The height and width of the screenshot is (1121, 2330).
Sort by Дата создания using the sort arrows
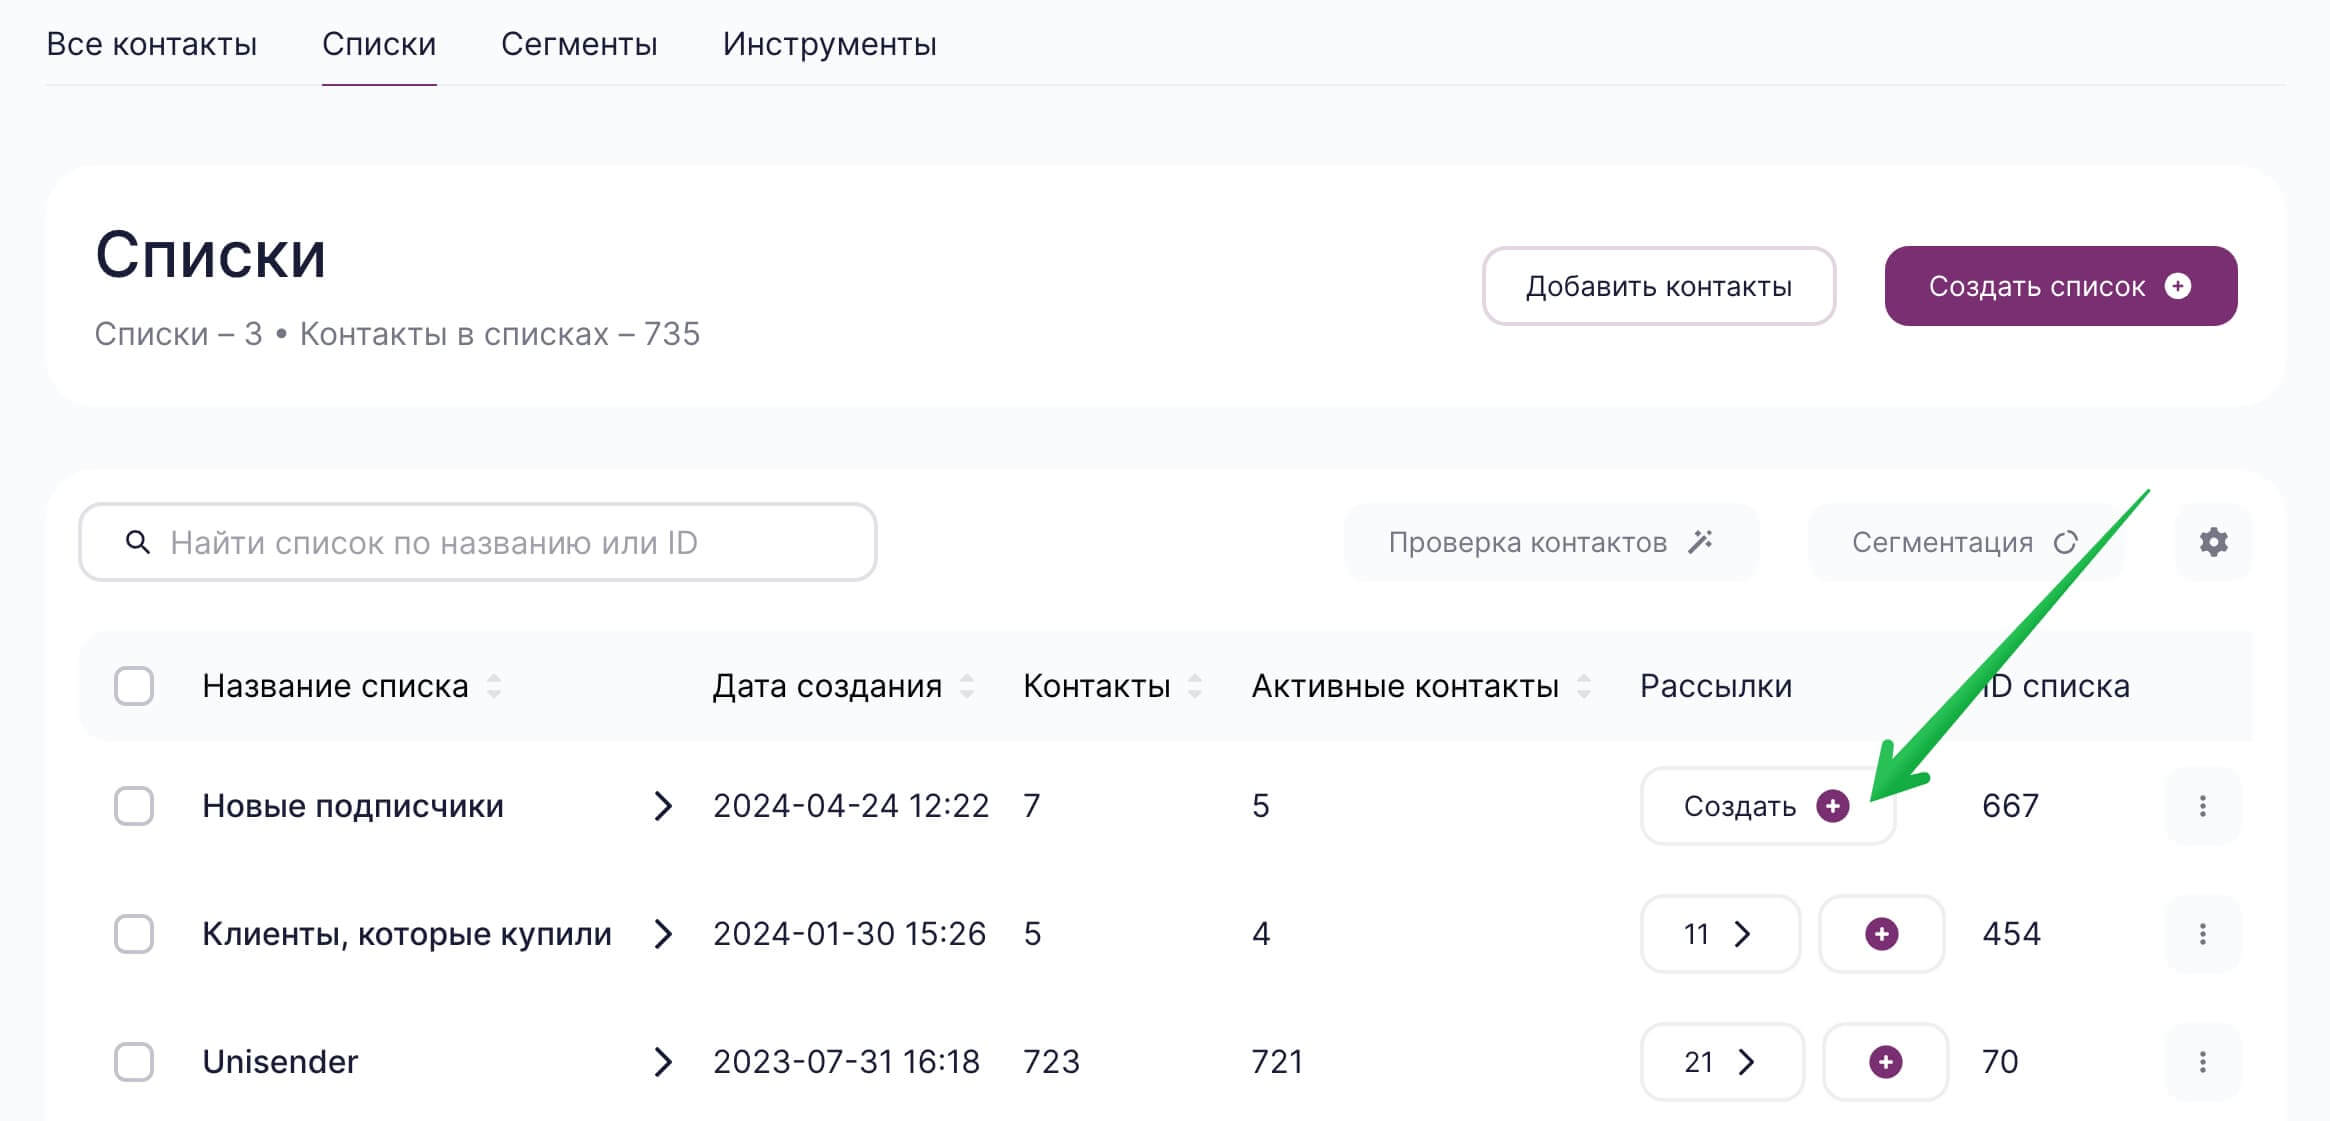[x=966, y=686]
